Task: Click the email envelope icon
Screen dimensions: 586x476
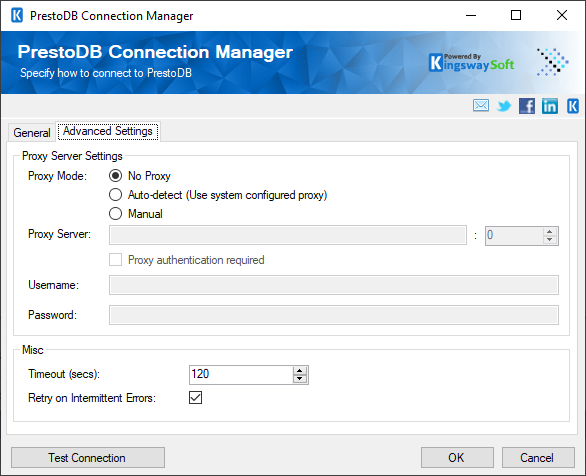Action: pos(481,106)
